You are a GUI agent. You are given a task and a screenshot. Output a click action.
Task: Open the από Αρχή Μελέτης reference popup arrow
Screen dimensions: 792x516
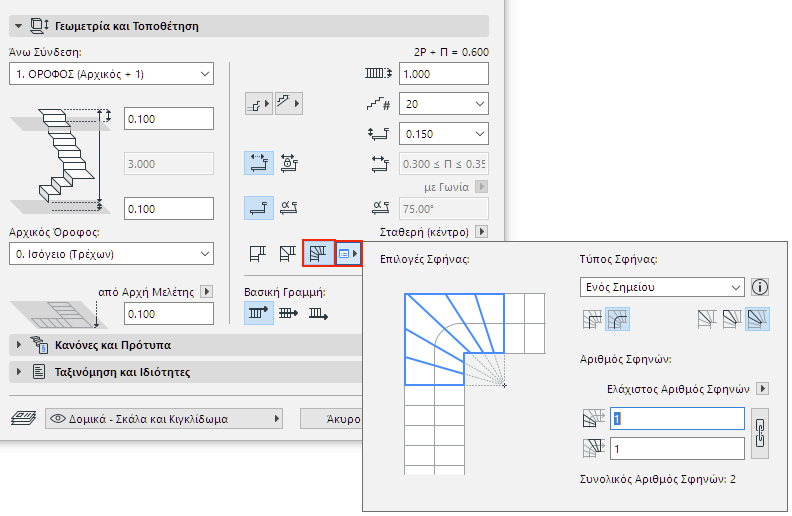206,291
